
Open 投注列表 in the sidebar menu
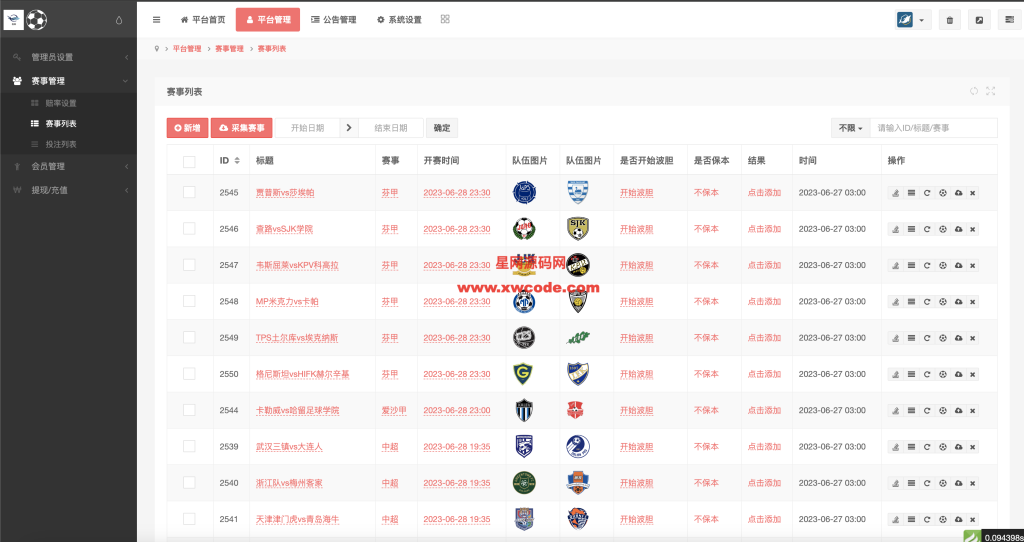[x=61, y=144]
